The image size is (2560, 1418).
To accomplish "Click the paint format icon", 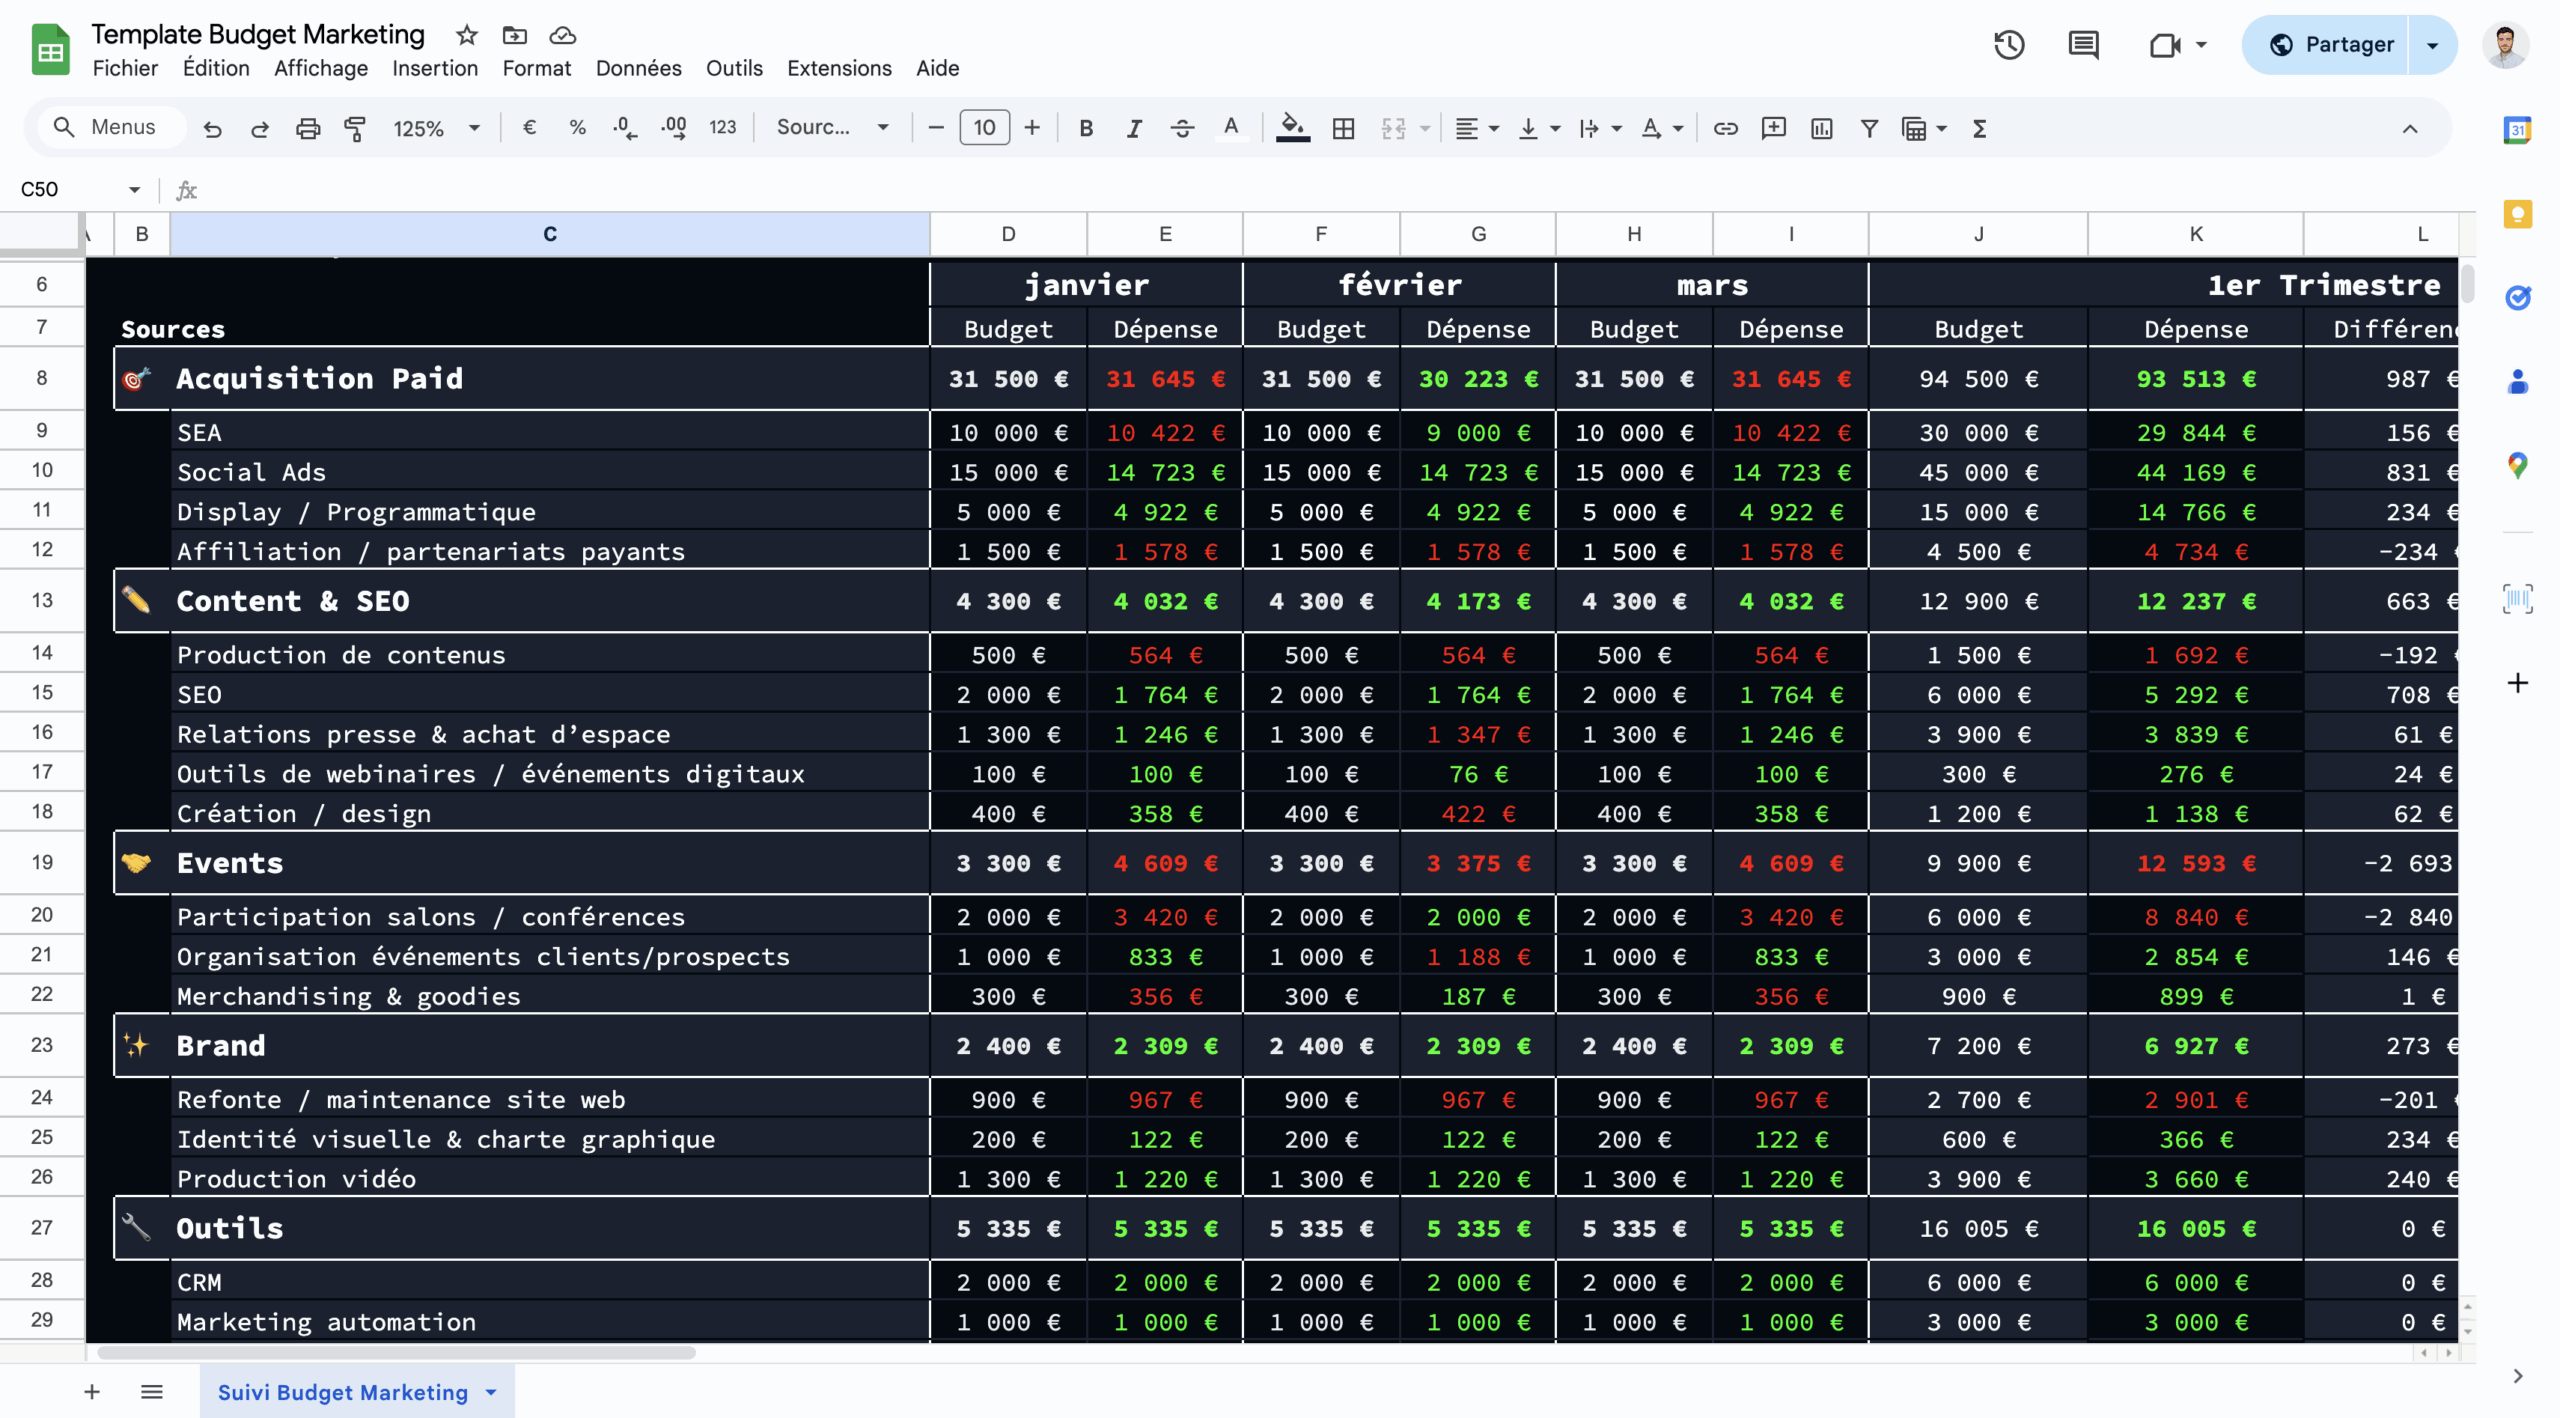I will 355,128.
